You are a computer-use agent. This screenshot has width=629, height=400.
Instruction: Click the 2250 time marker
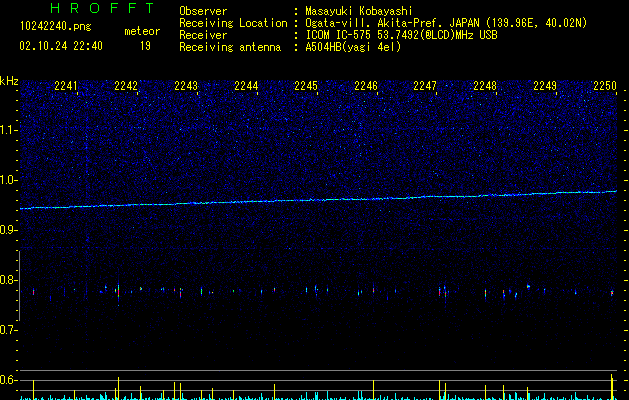(x=605, y=86)
